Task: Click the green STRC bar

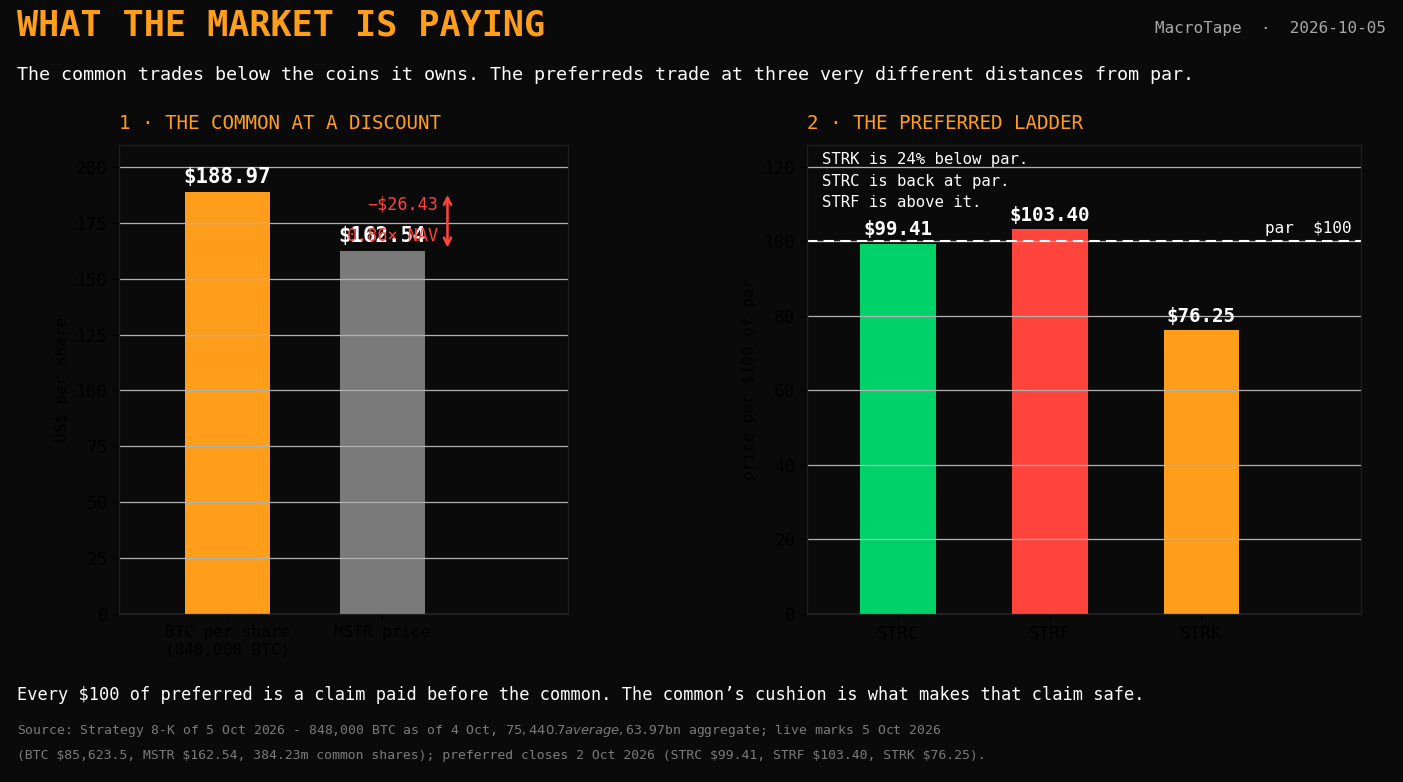Action: 898,429
